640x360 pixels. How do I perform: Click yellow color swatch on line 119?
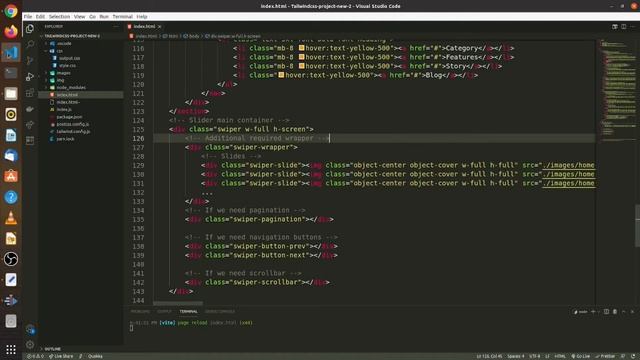click(x=281, y=75)
